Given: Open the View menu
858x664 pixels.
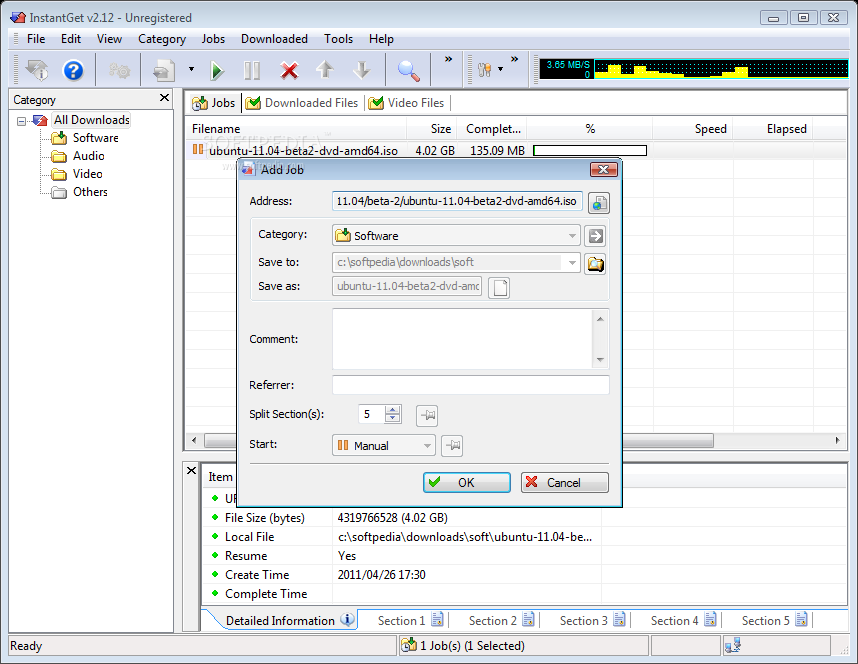Looking at the screenshot, I should [x=109, y=39].
